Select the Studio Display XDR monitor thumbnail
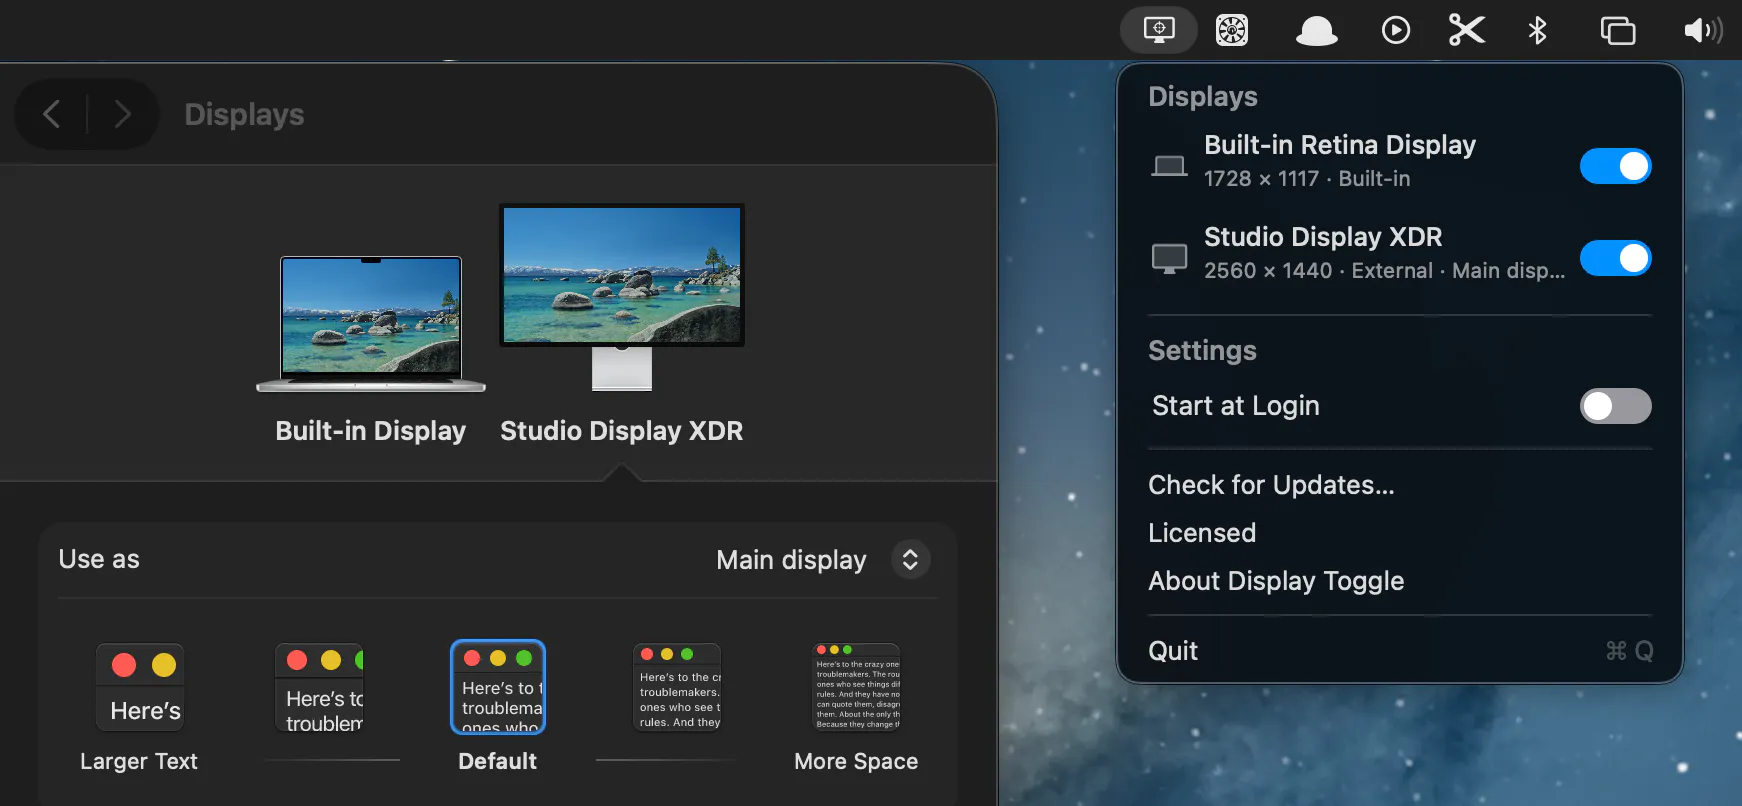1742x806 pixels. coord(622,297)
